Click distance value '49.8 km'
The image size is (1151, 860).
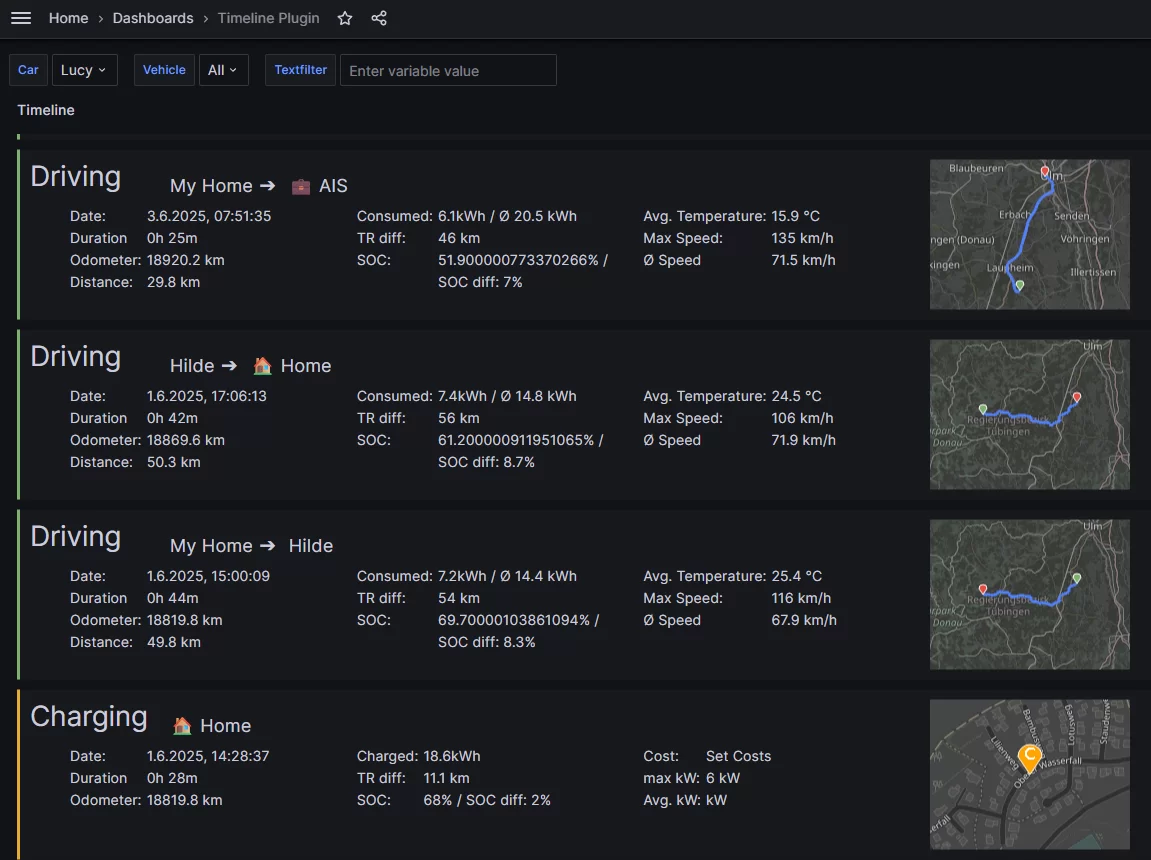coord(173,642)
